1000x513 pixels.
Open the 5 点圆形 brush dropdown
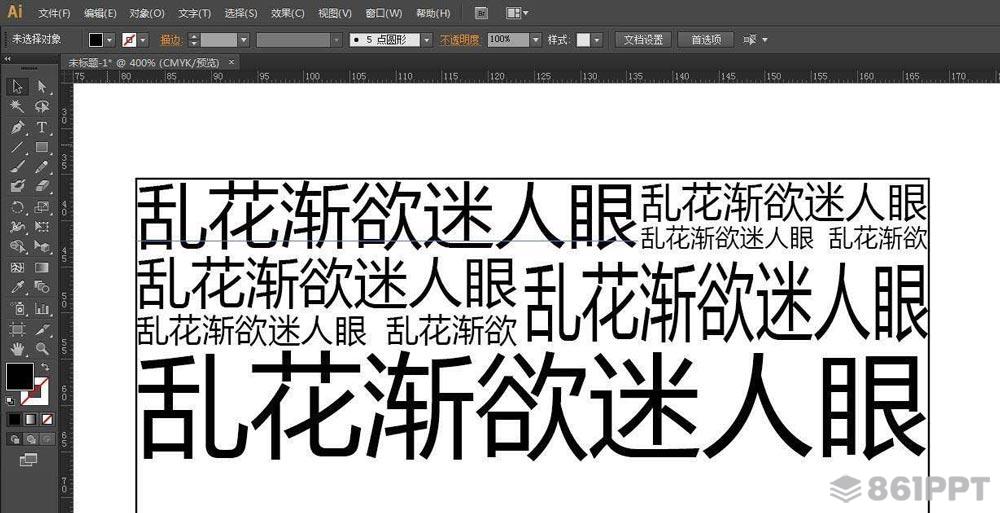pyautogui.click(x=427, y=40)
